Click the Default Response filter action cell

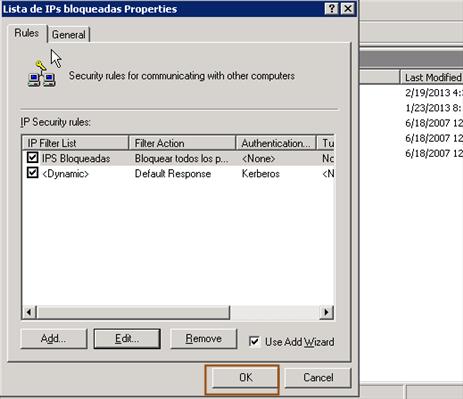coord(173,174)
